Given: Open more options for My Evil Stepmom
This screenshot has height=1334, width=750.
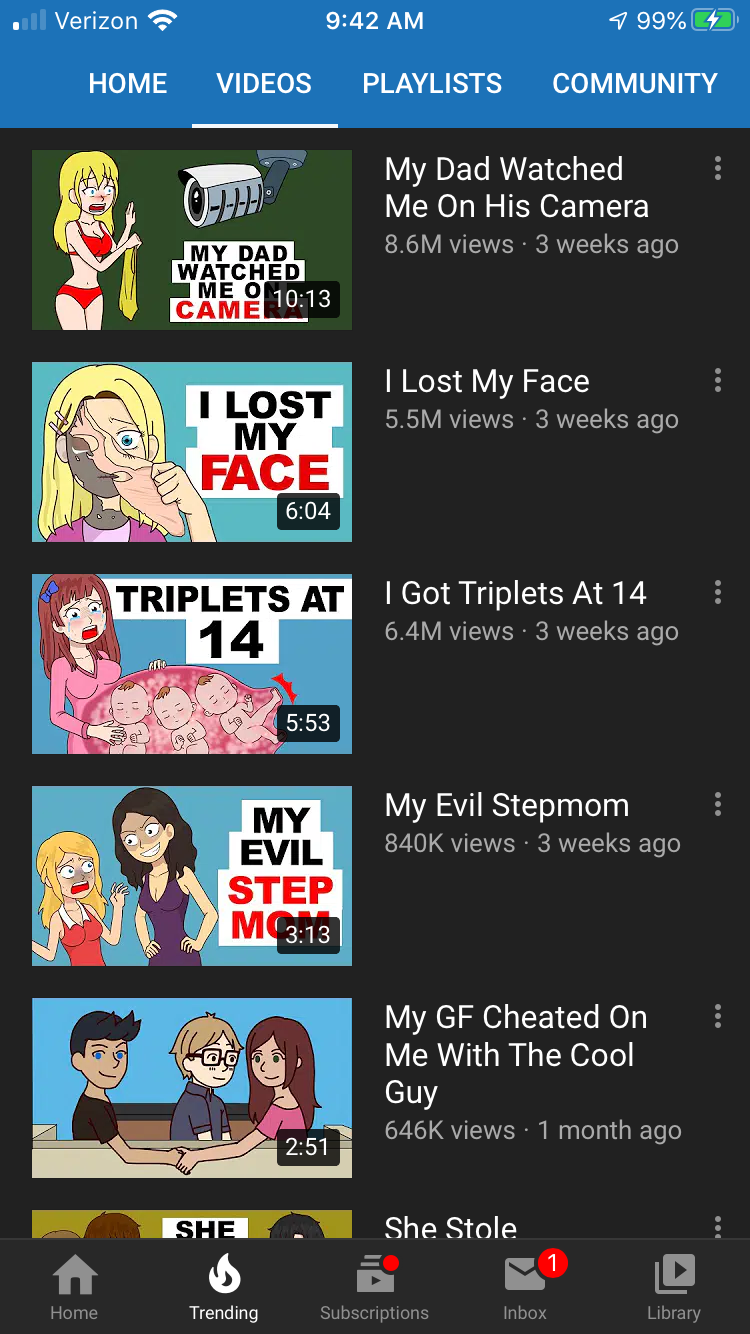Looking at the screenshot, I should tap(718, 804).
